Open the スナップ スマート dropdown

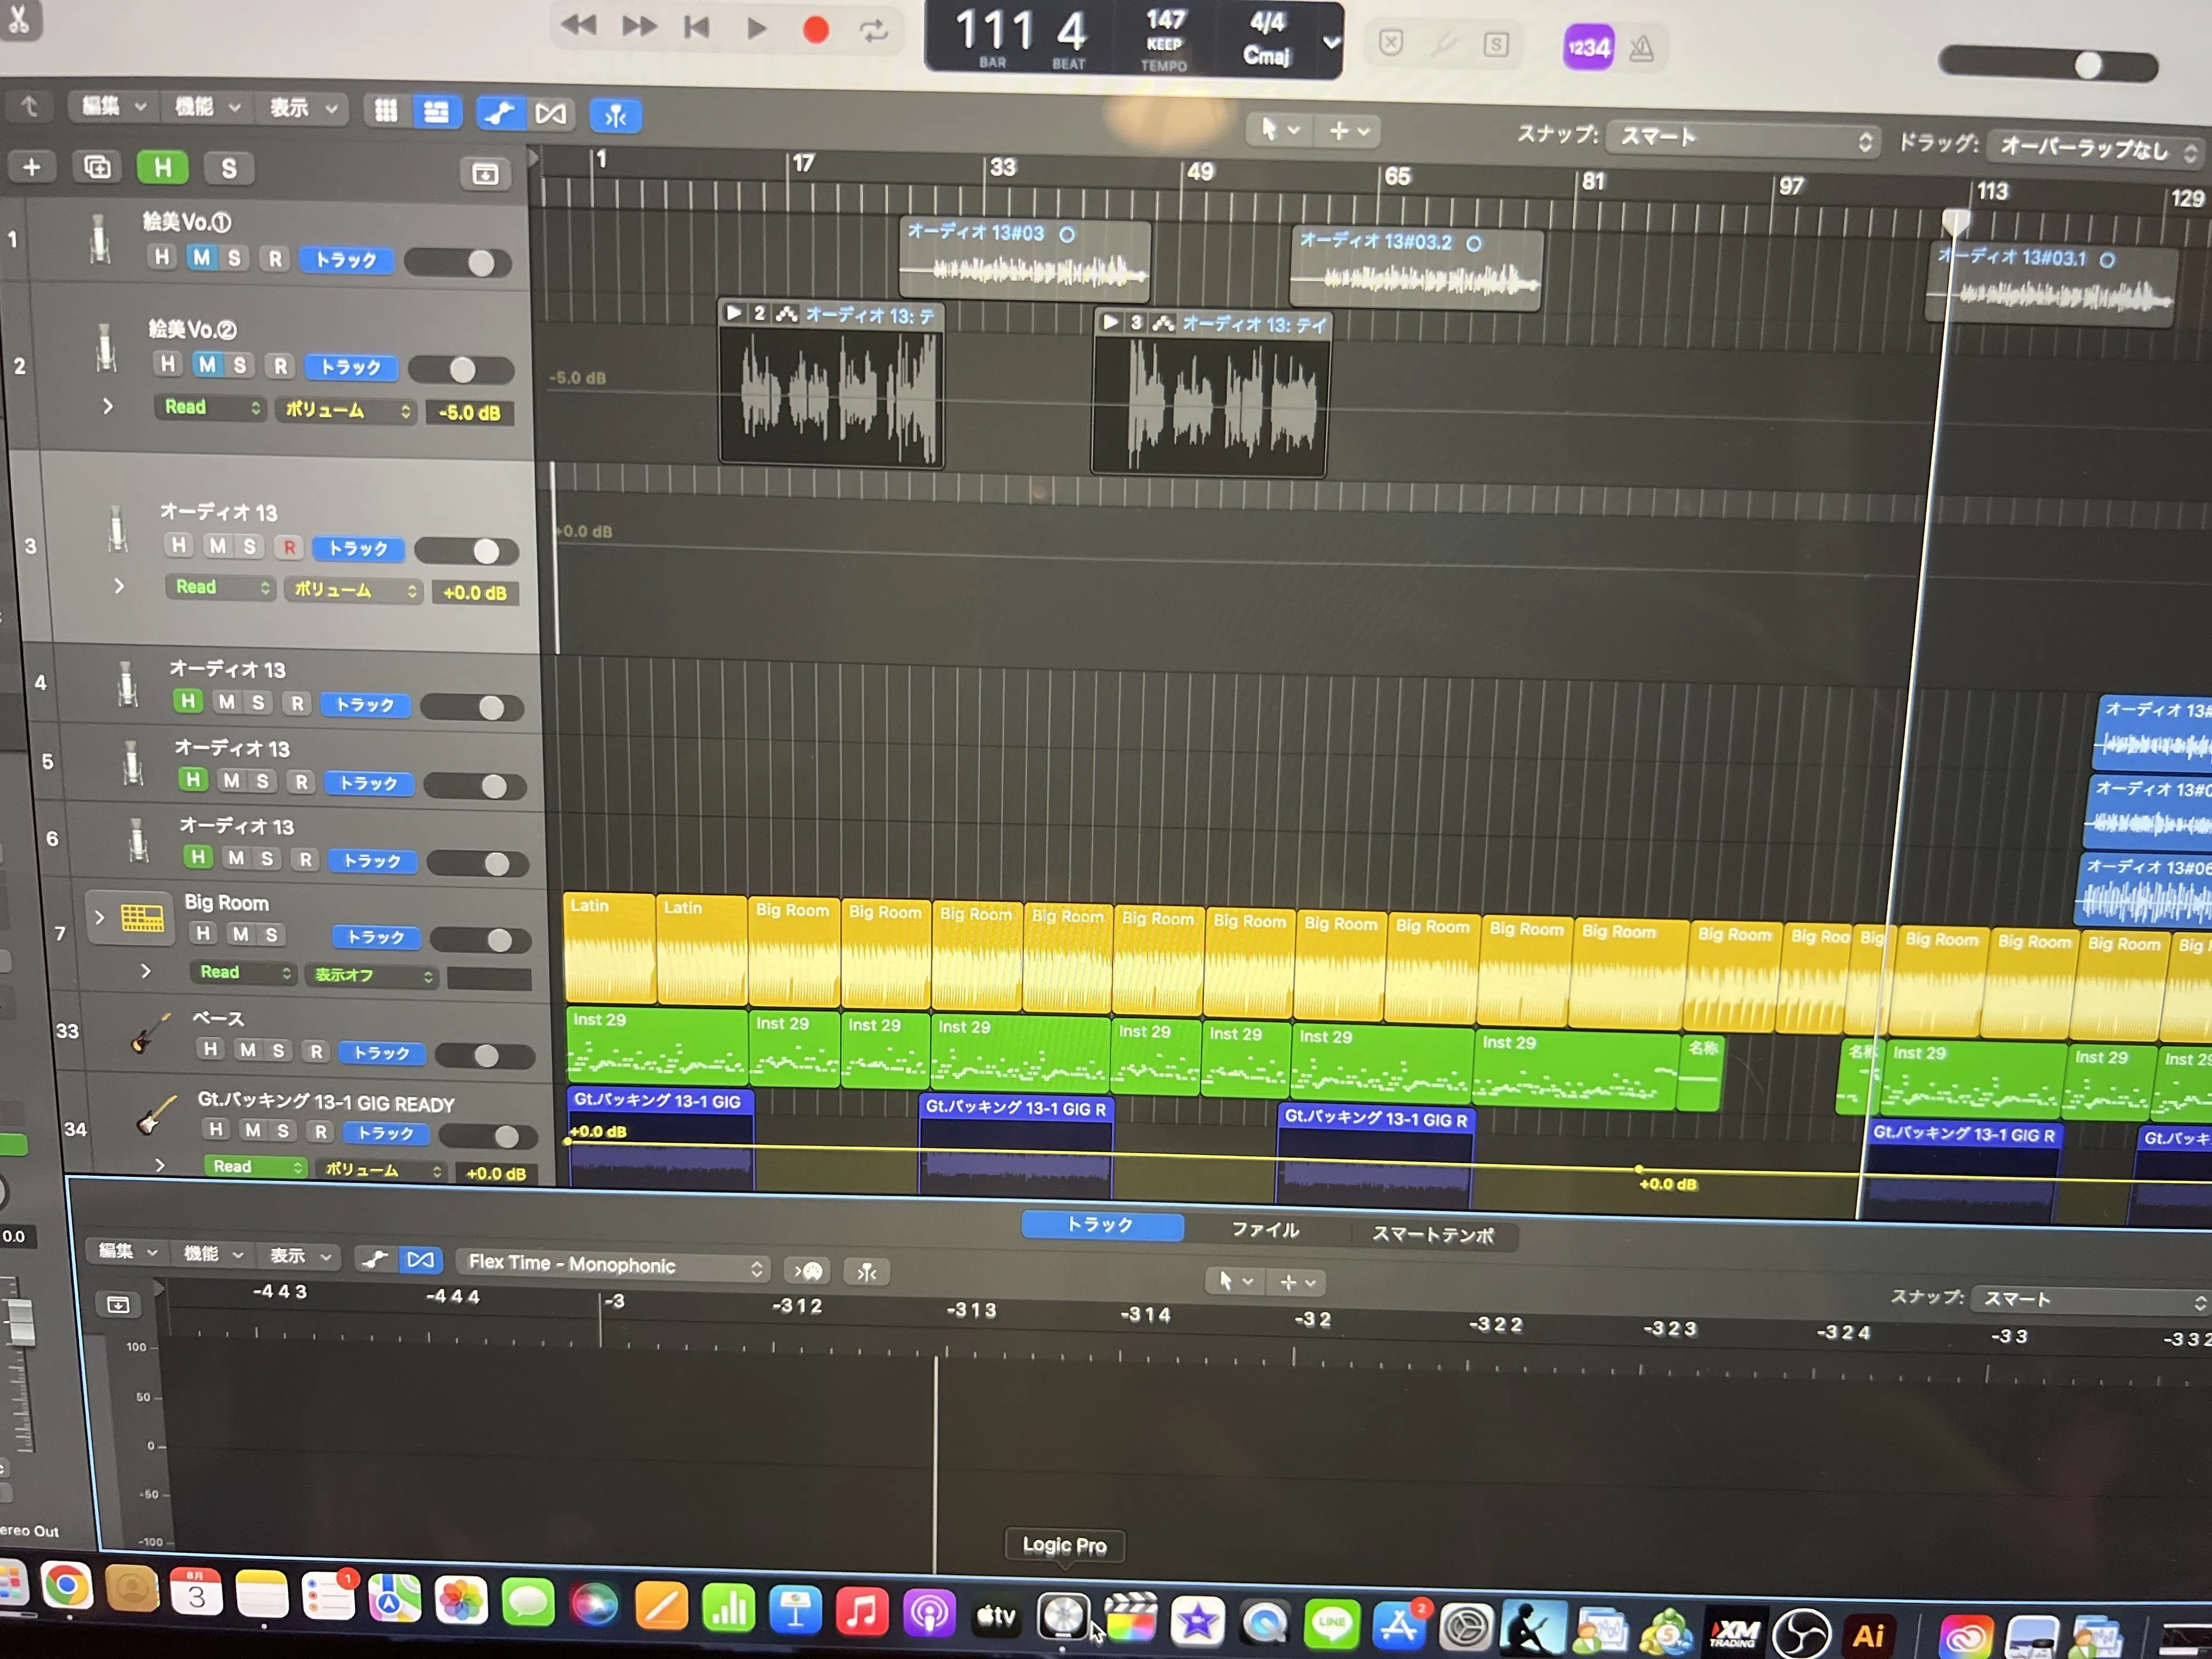[1742, 138]
